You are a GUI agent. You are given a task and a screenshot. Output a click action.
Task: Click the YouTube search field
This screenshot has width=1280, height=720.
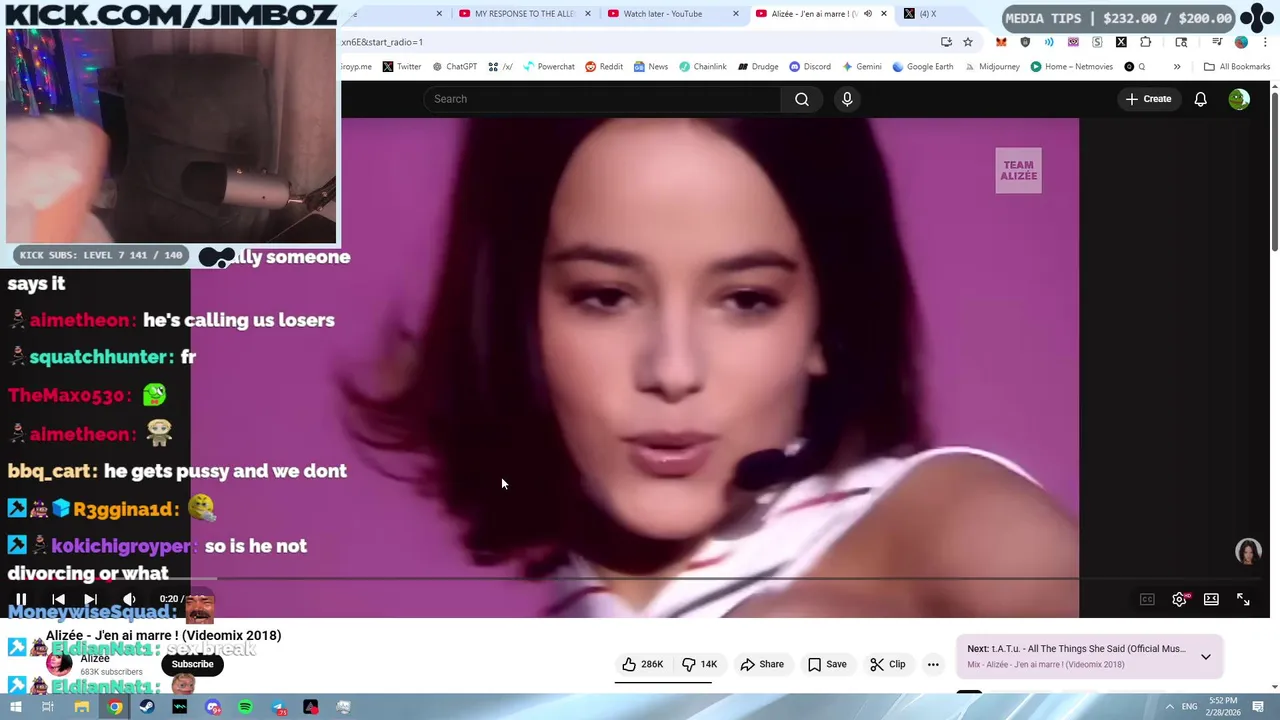pos(603,99)
